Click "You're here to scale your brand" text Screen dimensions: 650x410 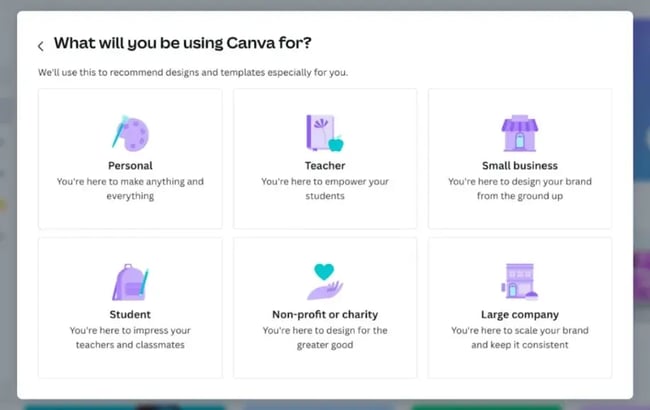pos(520,337)
